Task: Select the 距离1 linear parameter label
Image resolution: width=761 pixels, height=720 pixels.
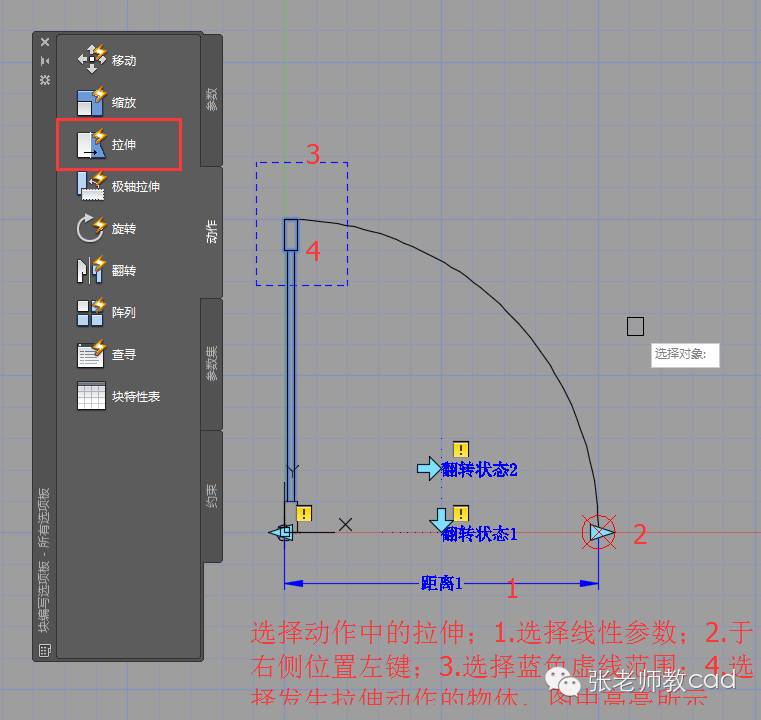Action: pos(441,583)
